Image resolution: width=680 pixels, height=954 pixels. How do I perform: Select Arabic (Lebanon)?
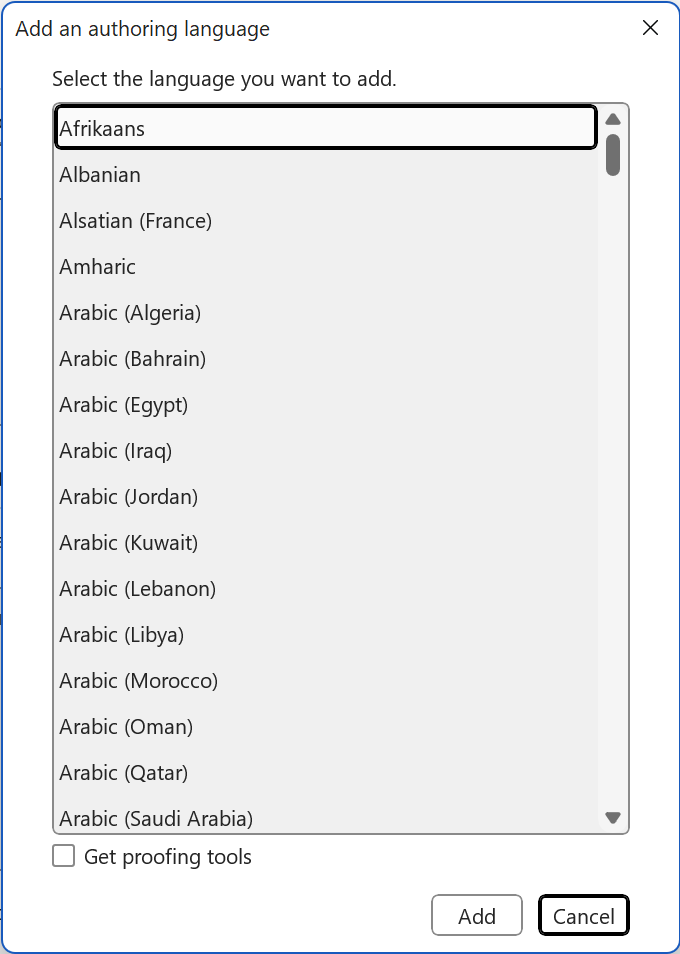[x=326, y=588]
